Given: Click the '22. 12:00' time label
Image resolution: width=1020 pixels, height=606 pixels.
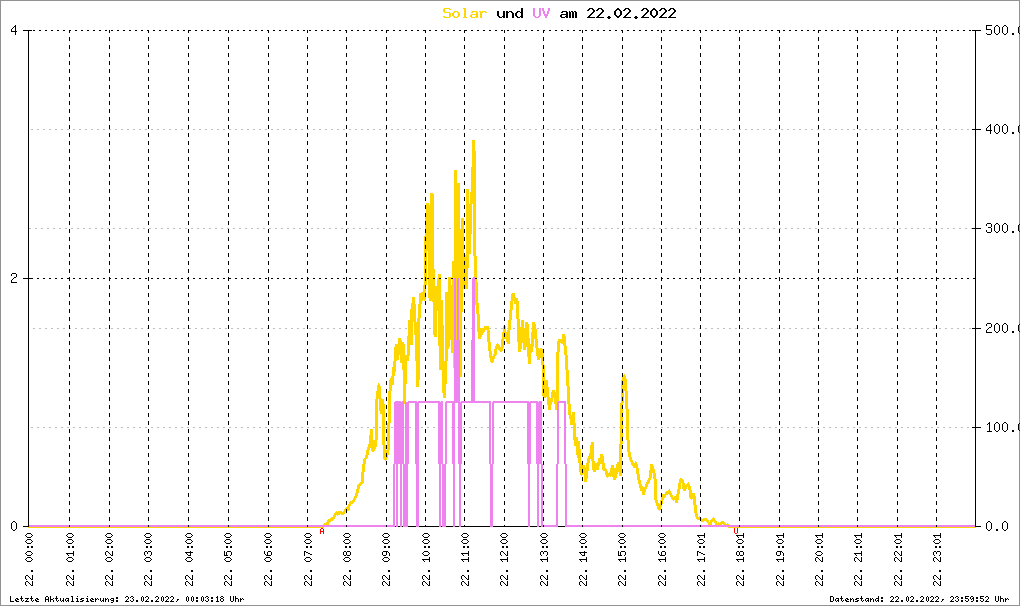Looking at the screenshot, I should (x=504, y=559).
